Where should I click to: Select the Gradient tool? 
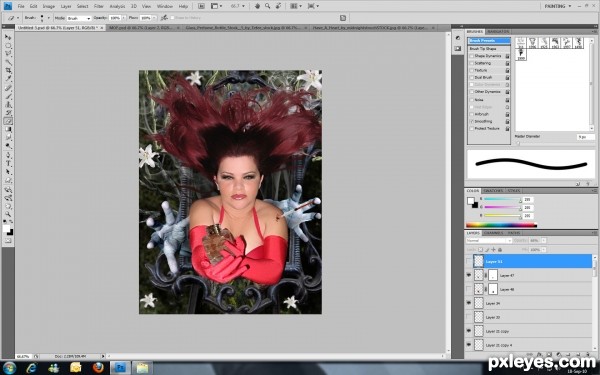(x=8, y=129)
